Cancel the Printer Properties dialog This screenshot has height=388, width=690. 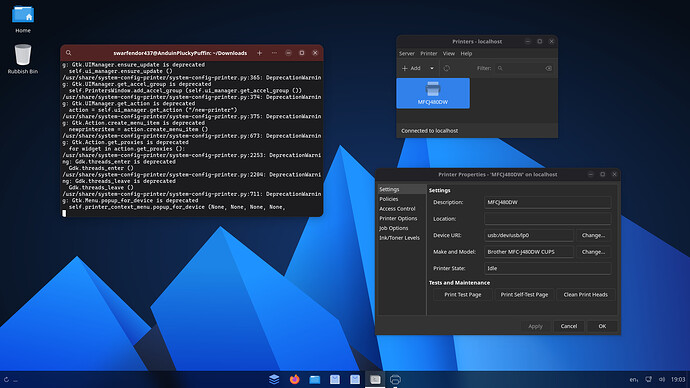pyautogui.click(x=569, y=326)
